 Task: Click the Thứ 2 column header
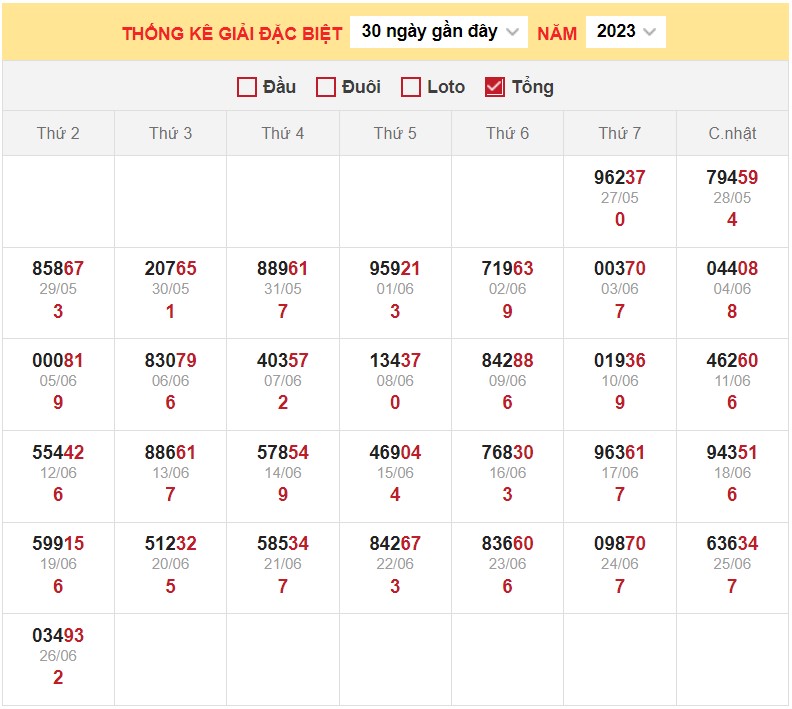pos(58,133)
